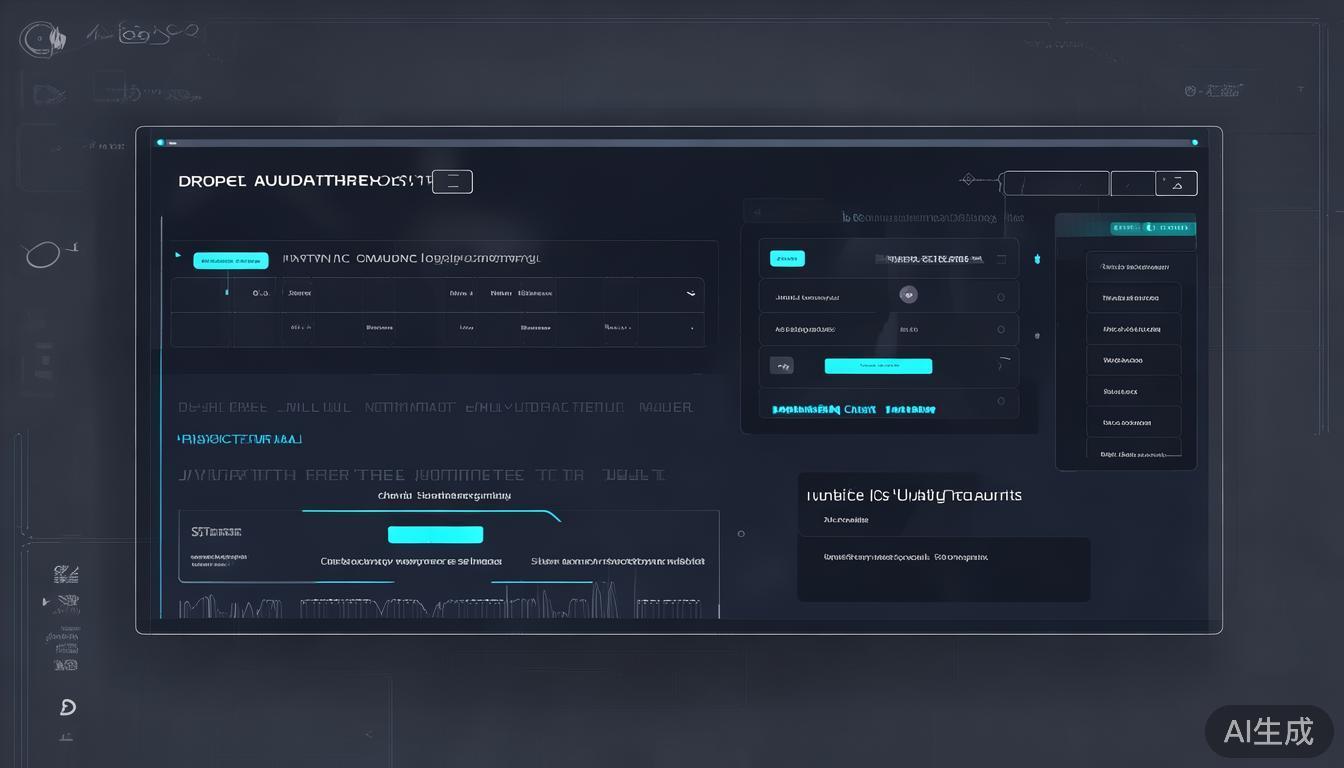
Task: Toggle the radio circle beside cyan highlighted text row
Action: click(x=1001, y=401)
